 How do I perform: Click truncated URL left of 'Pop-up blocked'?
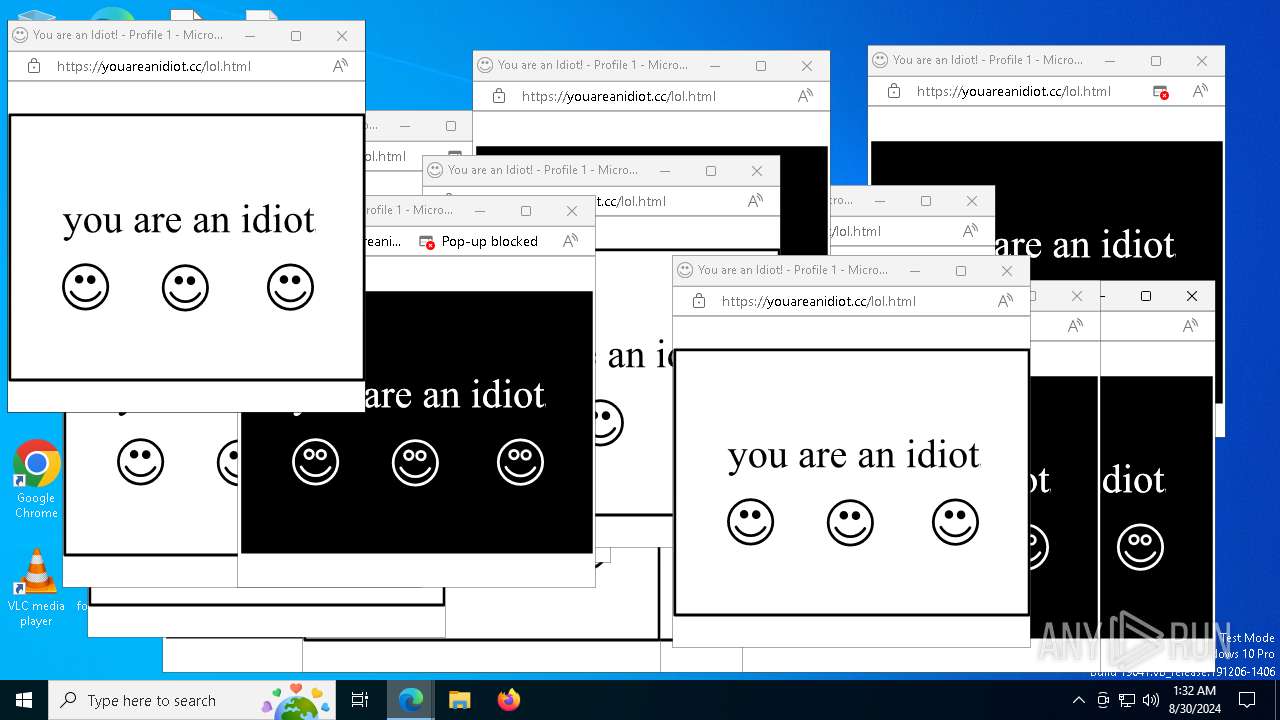tap(384, 241)
